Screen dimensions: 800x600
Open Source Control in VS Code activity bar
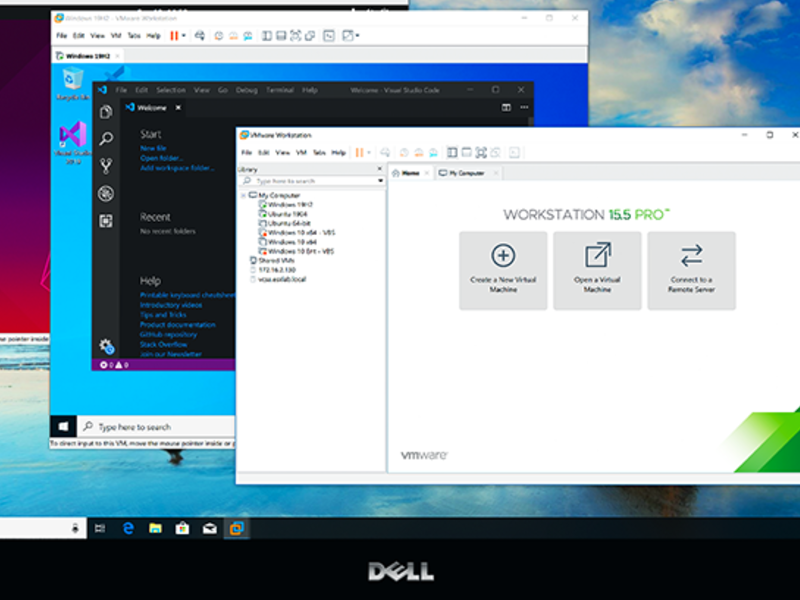(x=106, y=166)
